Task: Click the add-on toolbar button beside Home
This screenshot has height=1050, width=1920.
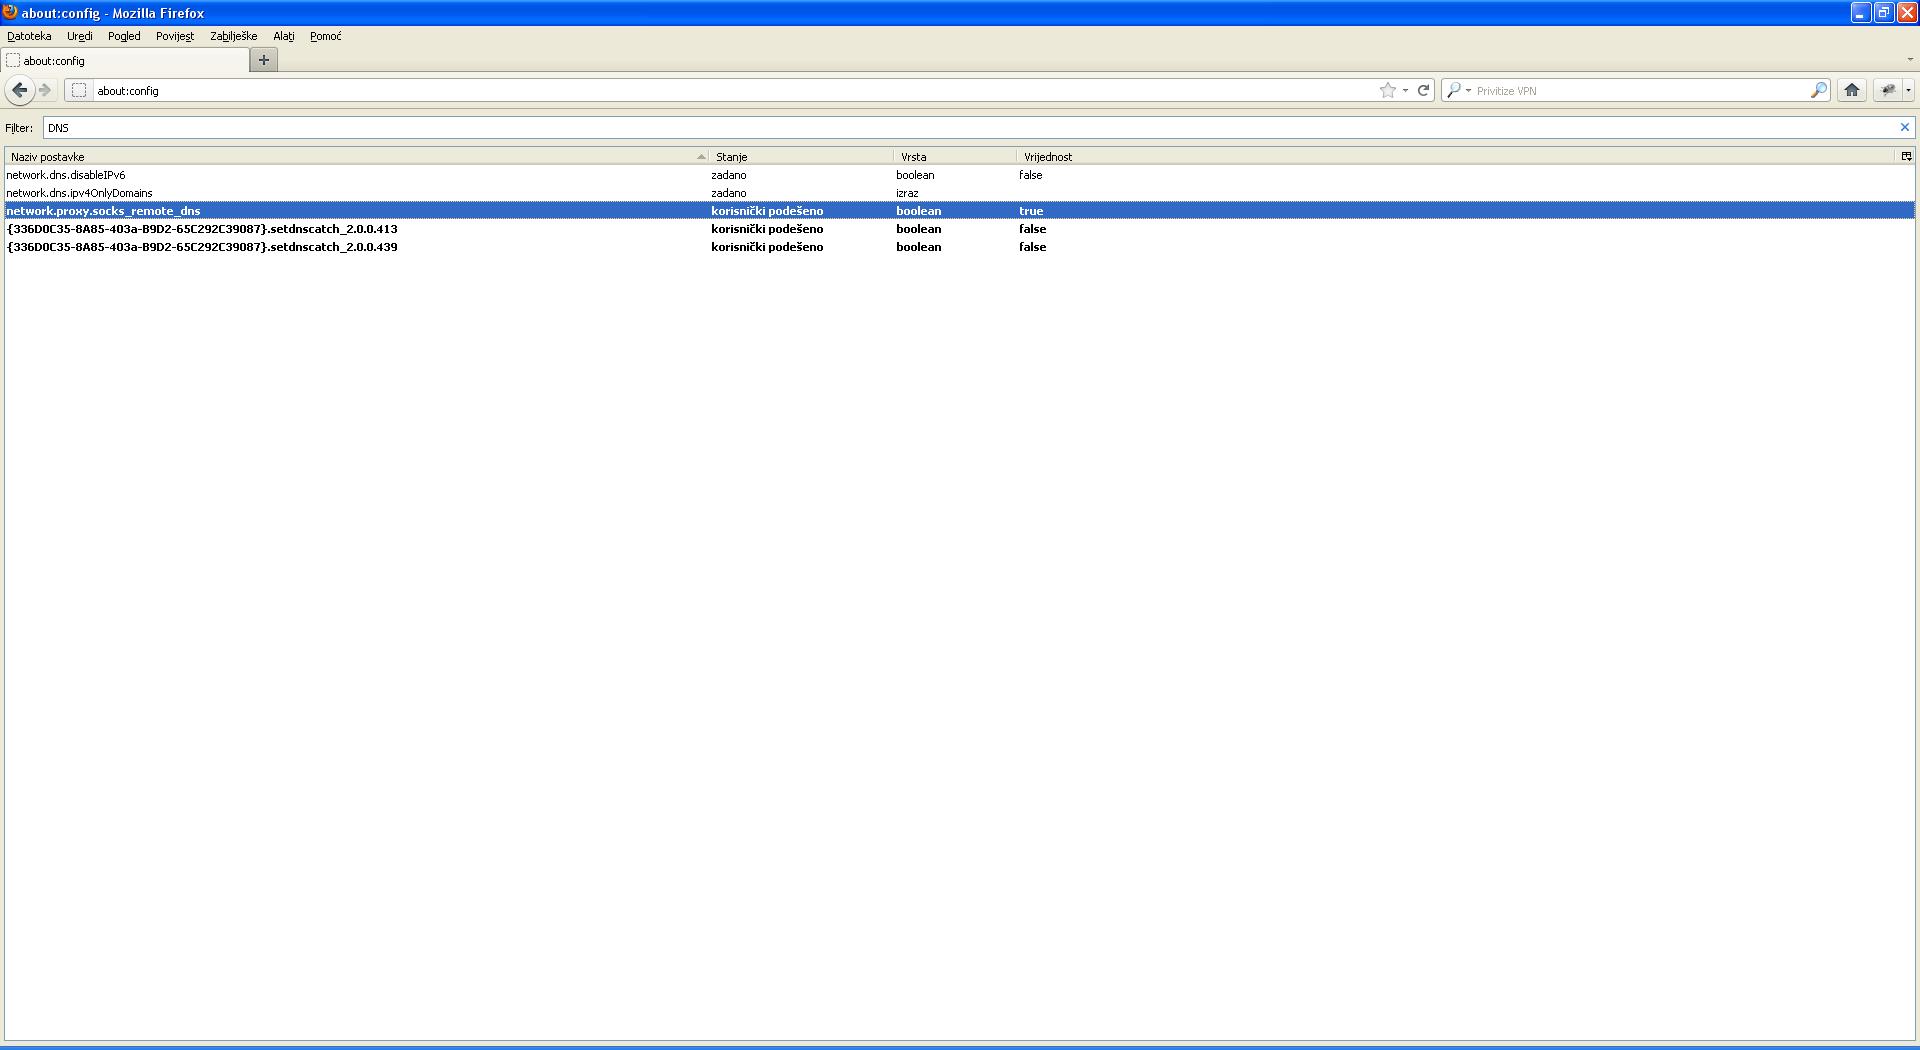Action: pyautogui.click(x=1887, y=90)
